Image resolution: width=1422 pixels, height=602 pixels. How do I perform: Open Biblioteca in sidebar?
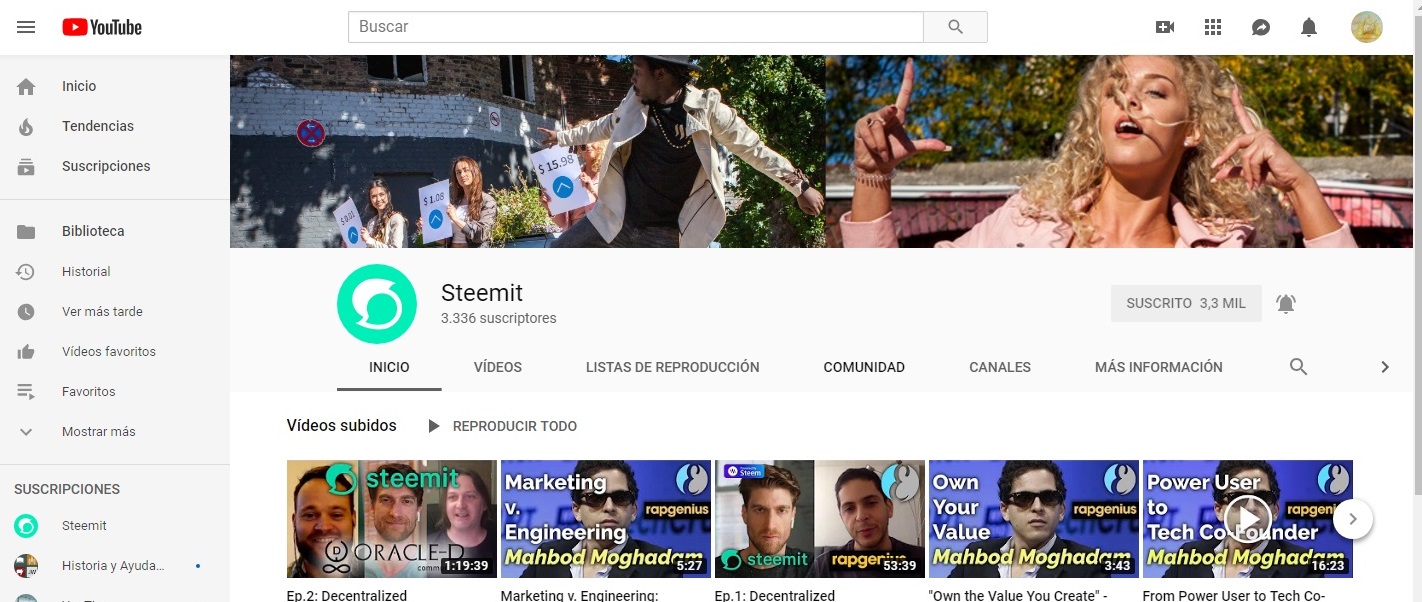tap(115, 231)
